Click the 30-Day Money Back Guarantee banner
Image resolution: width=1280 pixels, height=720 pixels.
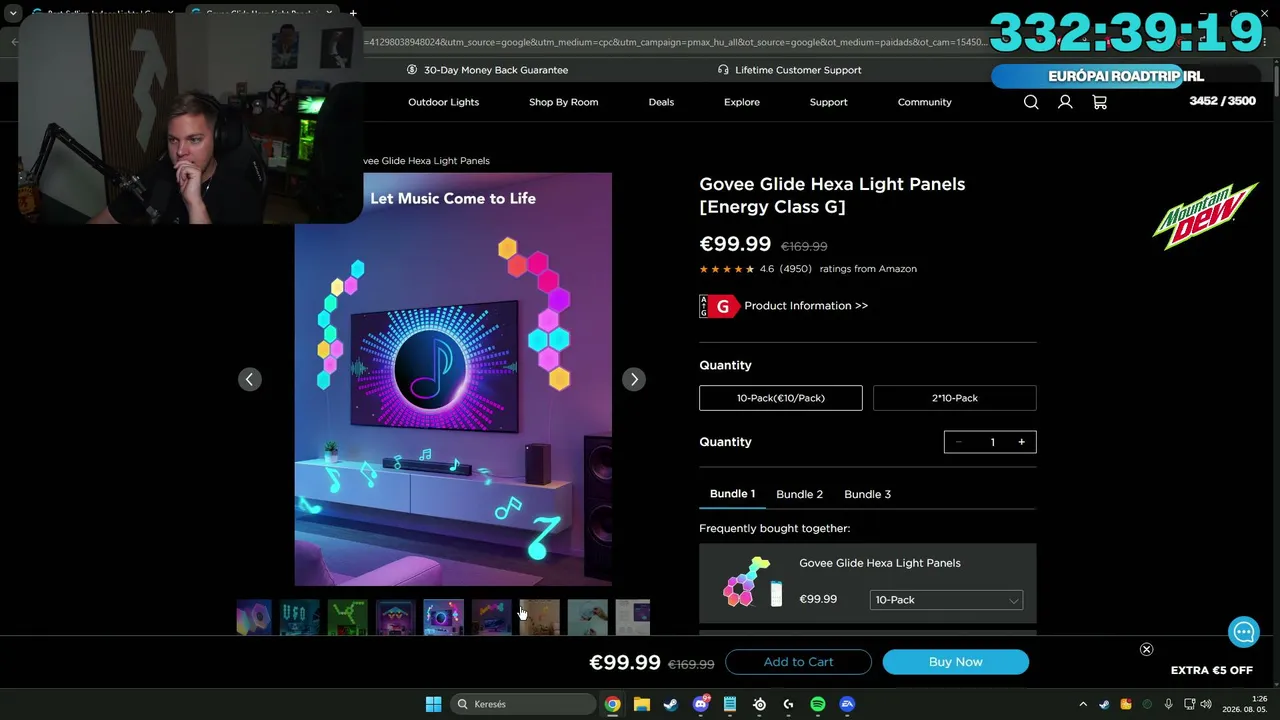tap(487, 70)
